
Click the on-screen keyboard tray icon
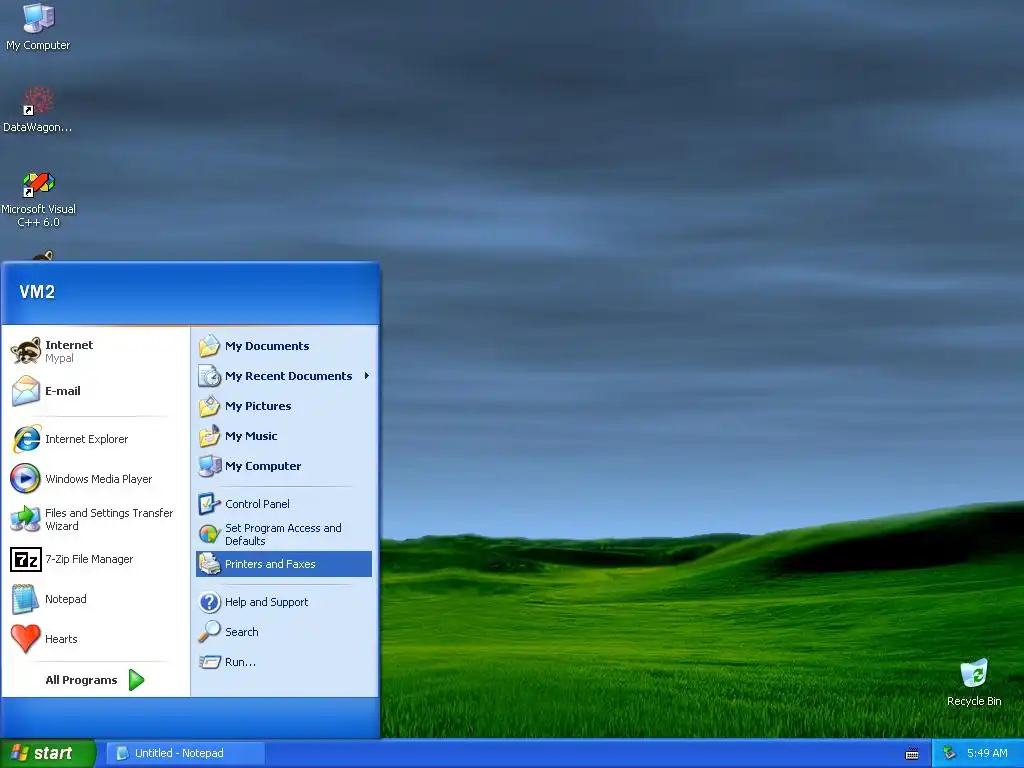point(912,754)
